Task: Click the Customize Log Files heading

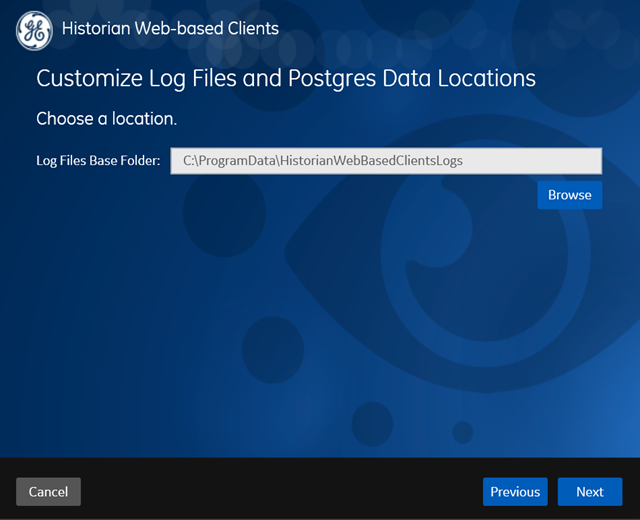Action: pos(286,78)
